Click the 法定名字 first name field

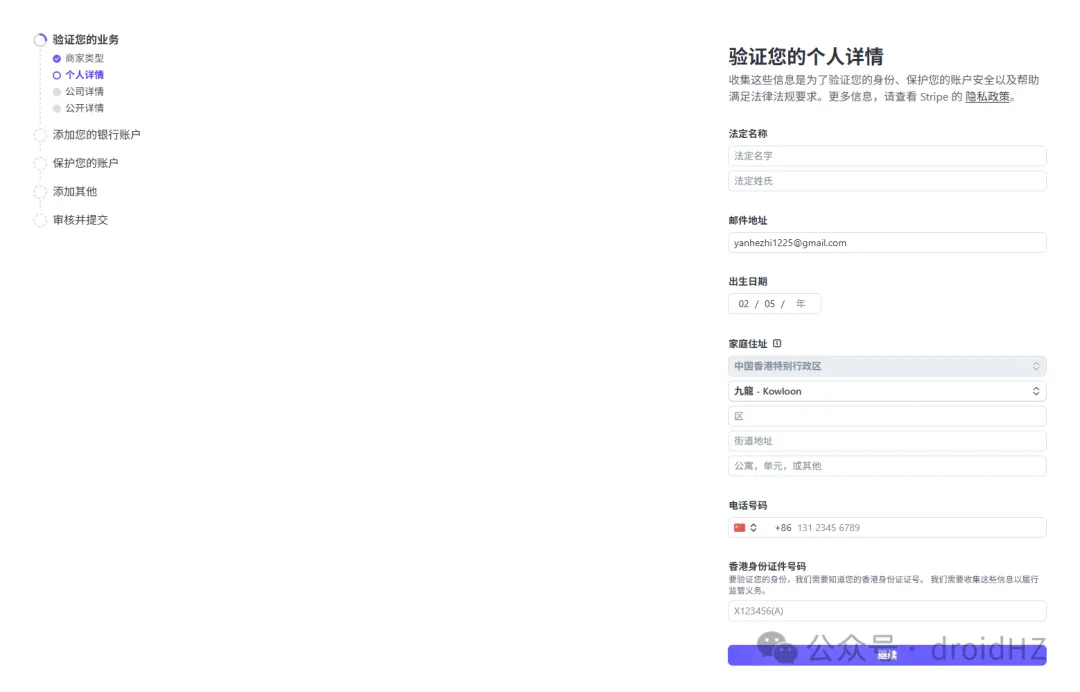[x=886, y=156]
